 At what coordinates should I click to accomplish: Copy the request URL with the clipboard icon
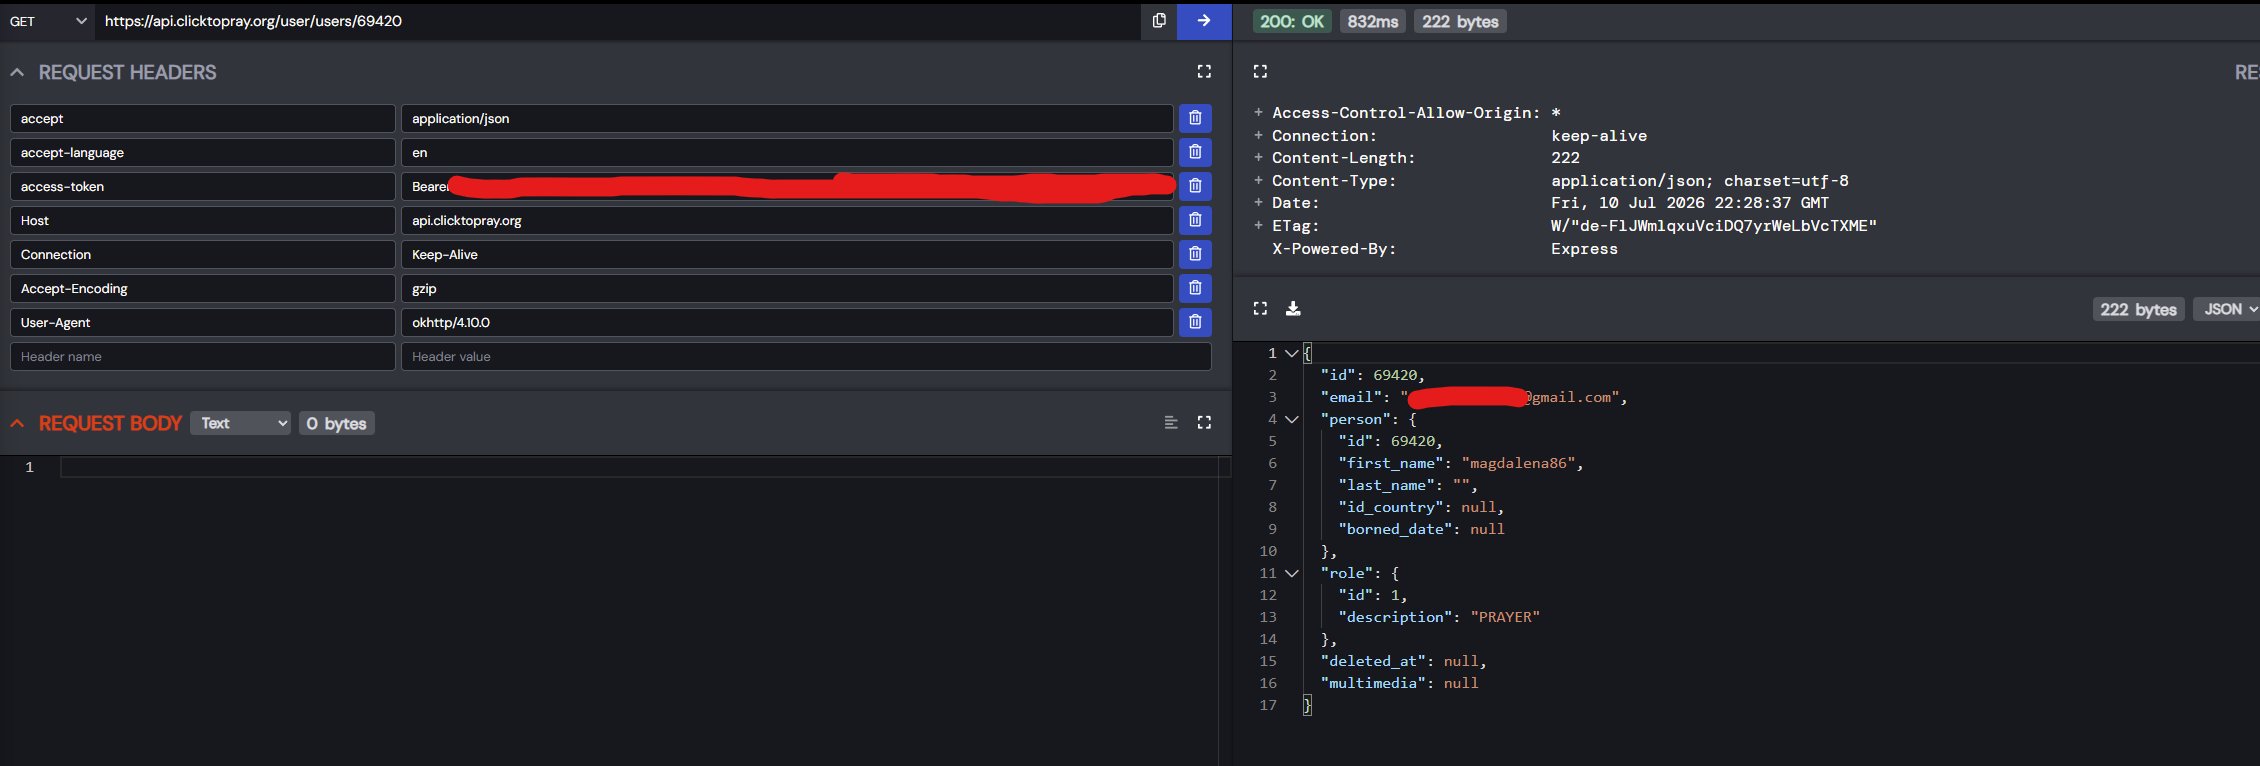click(1159, 21)
